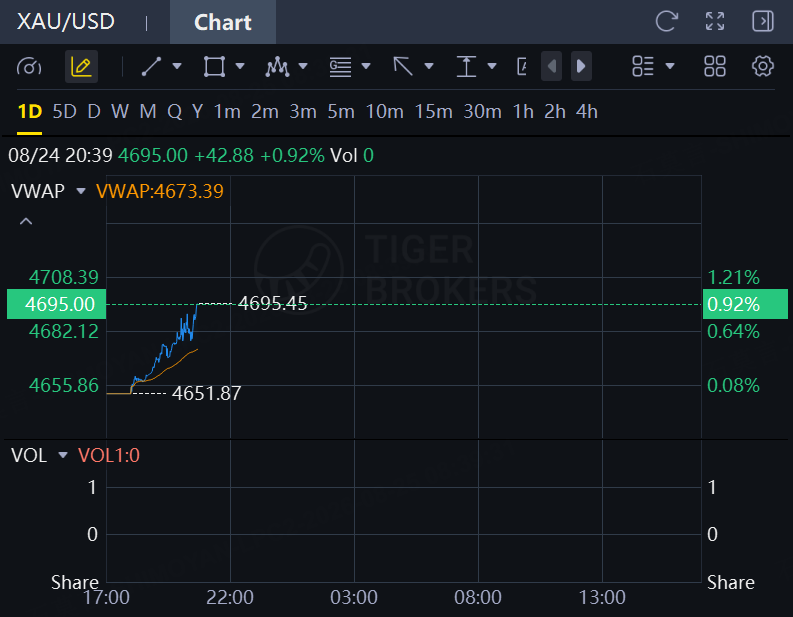Select the rectangle shape tool

[214, 66]
